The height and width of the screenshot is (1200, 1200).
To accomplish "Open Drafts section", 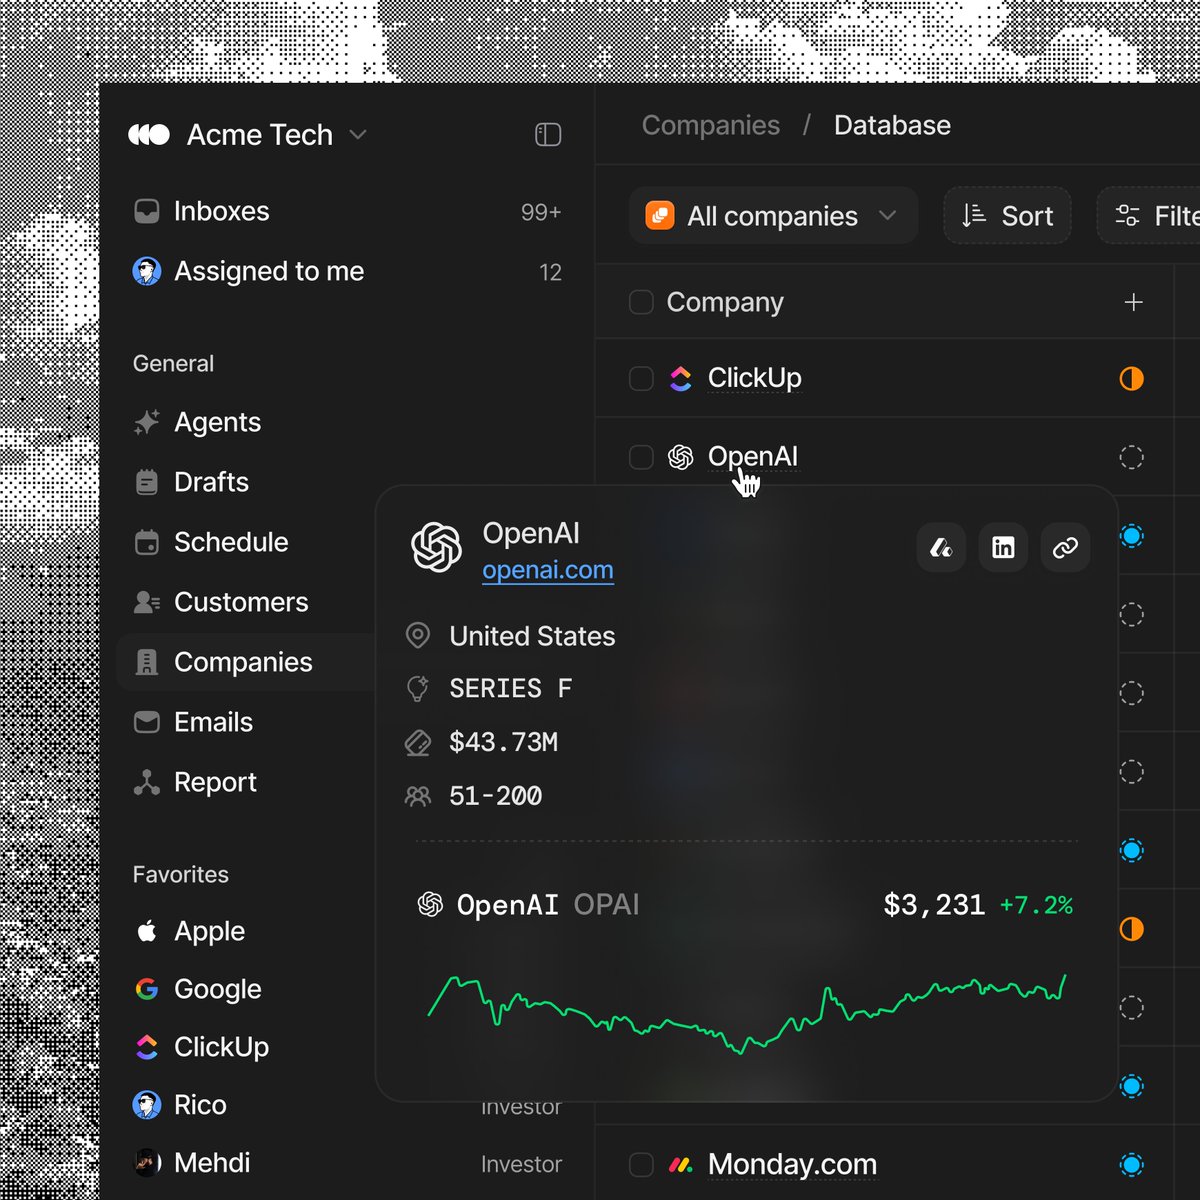I will (211, 482).
